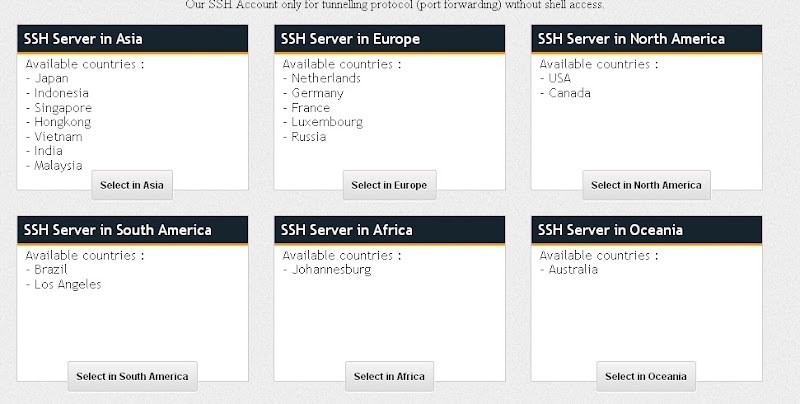Select the Hongkong entry
Viewport: 800px width, 404px height.
62,122
